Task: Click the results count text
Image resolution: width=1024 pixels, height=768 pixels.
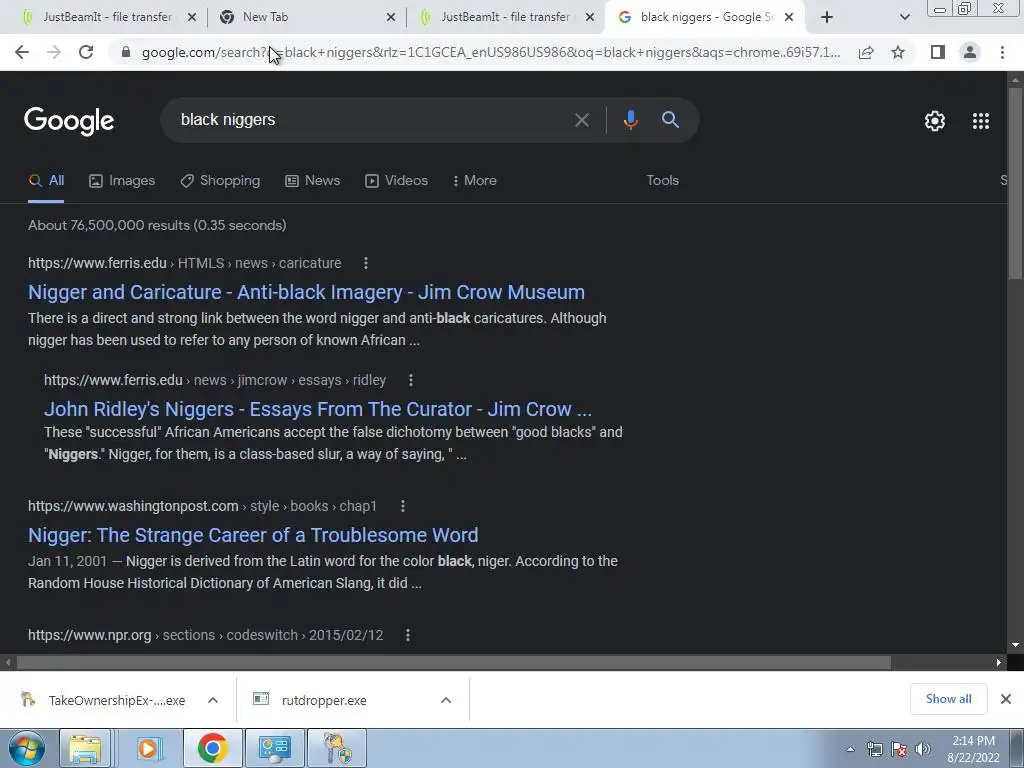Action: coord(157,225)
